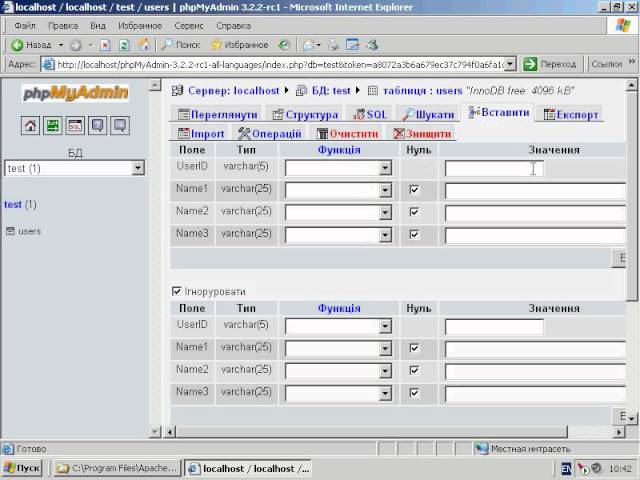640x480 pixels.
Task: Open the Поиск search tool
Action: [x=180, y=45]
